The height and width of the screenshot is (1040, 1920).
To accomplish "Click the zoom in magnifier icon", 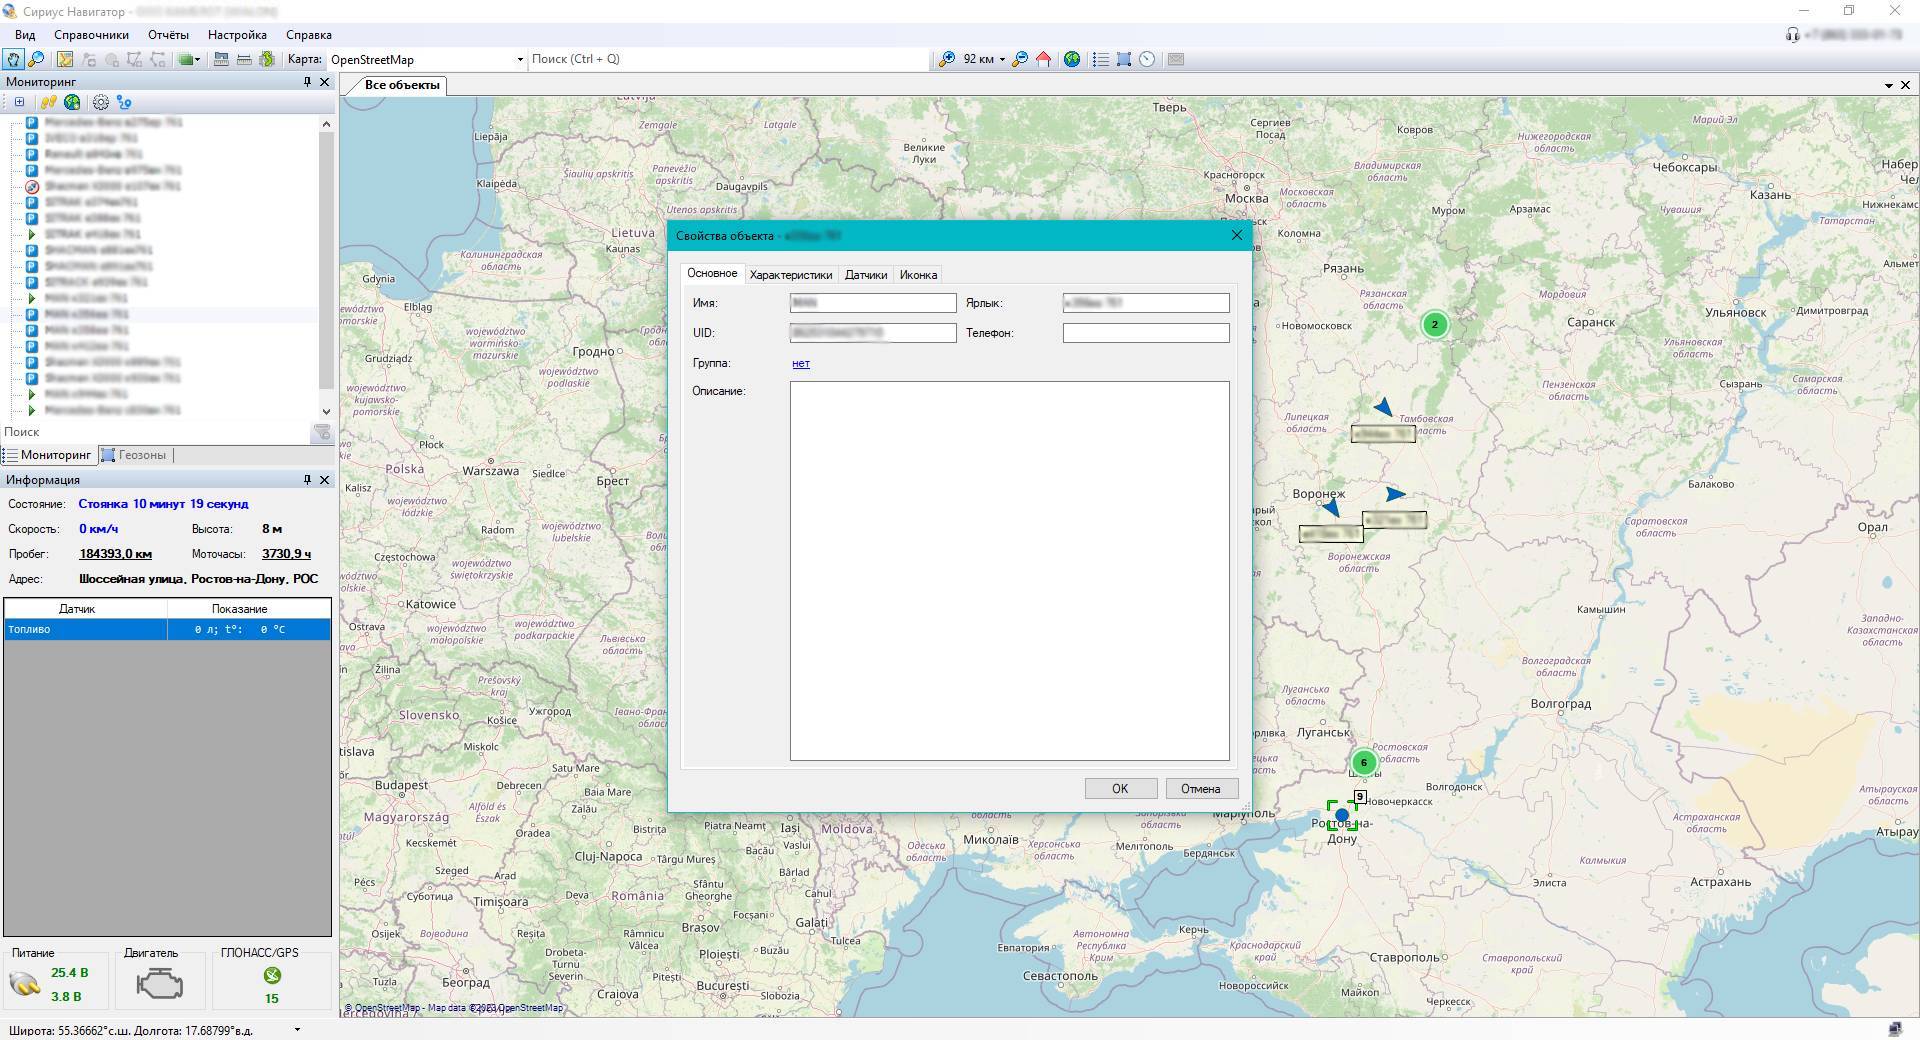I will click(946, 60).
